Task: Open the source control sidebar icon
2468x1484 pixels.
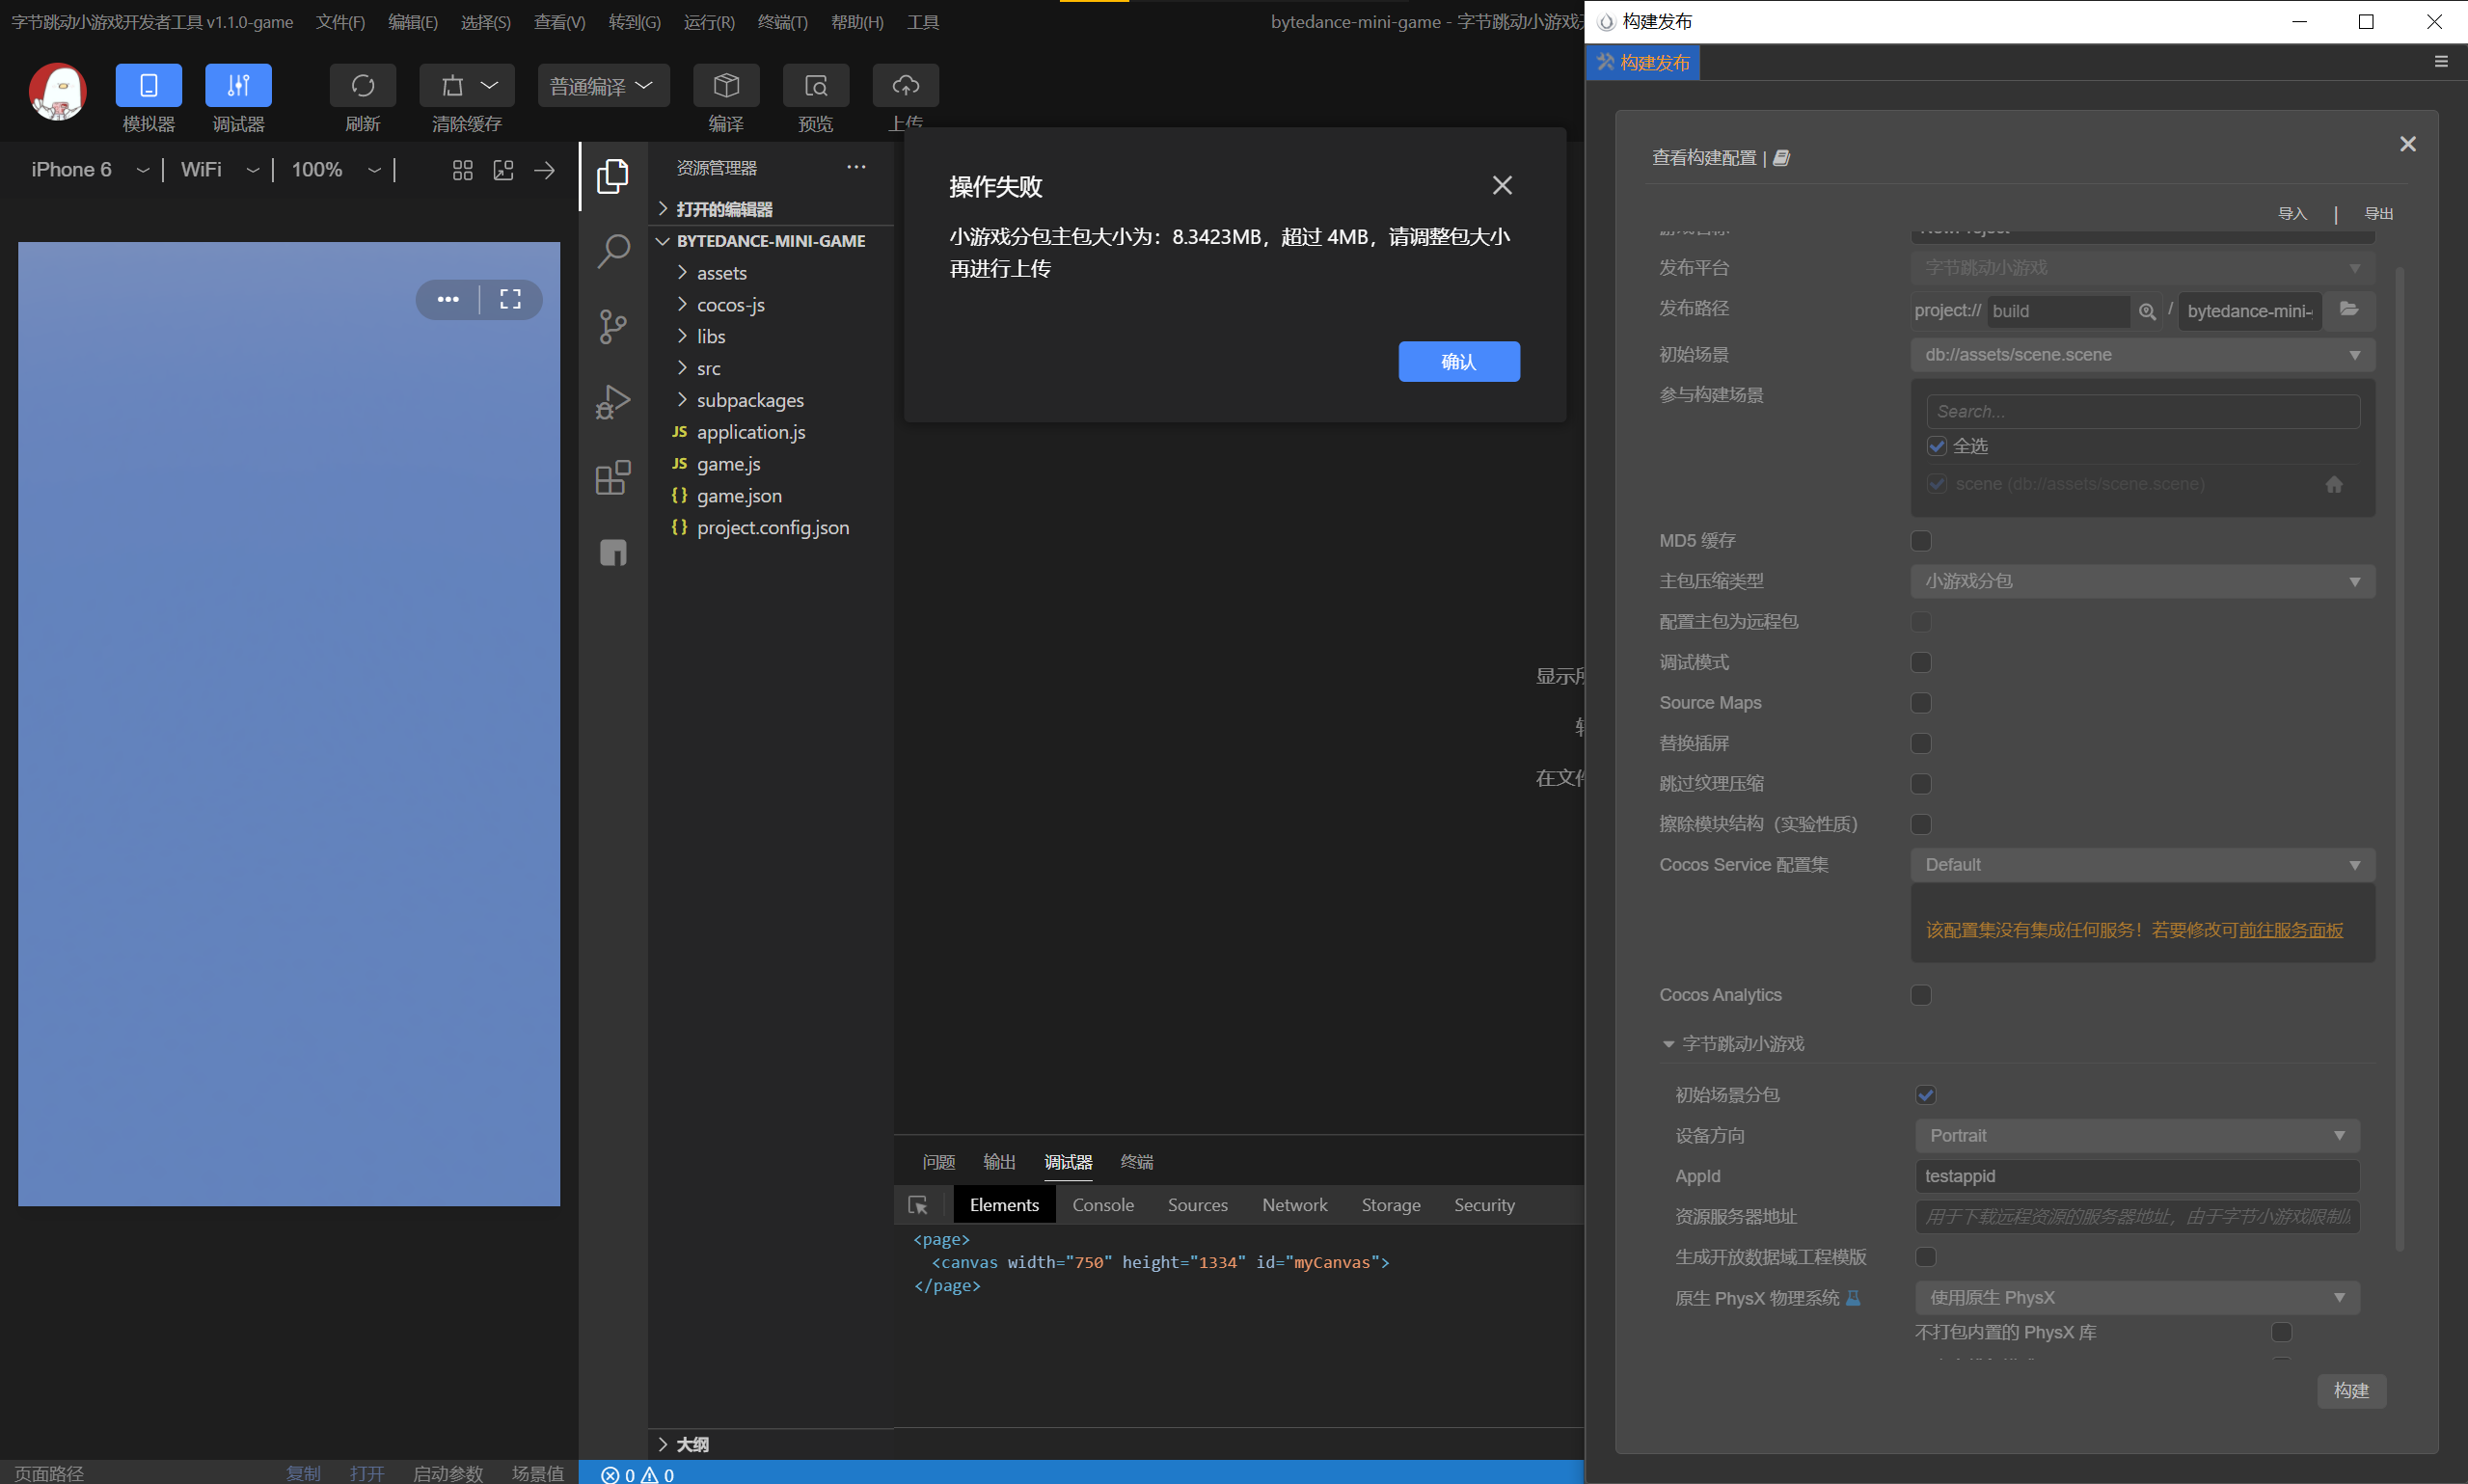Action: (613, 326)
